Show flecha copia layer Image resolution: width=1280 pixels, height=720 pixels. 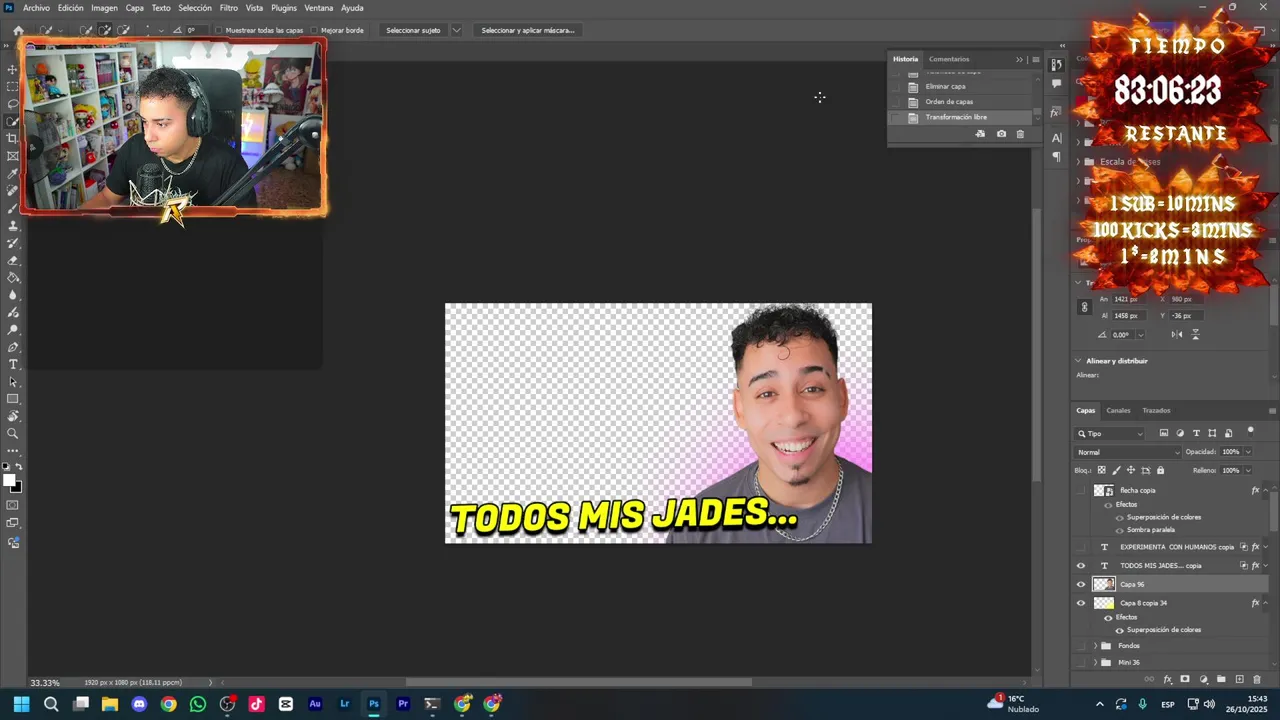tap(1080, 490)
